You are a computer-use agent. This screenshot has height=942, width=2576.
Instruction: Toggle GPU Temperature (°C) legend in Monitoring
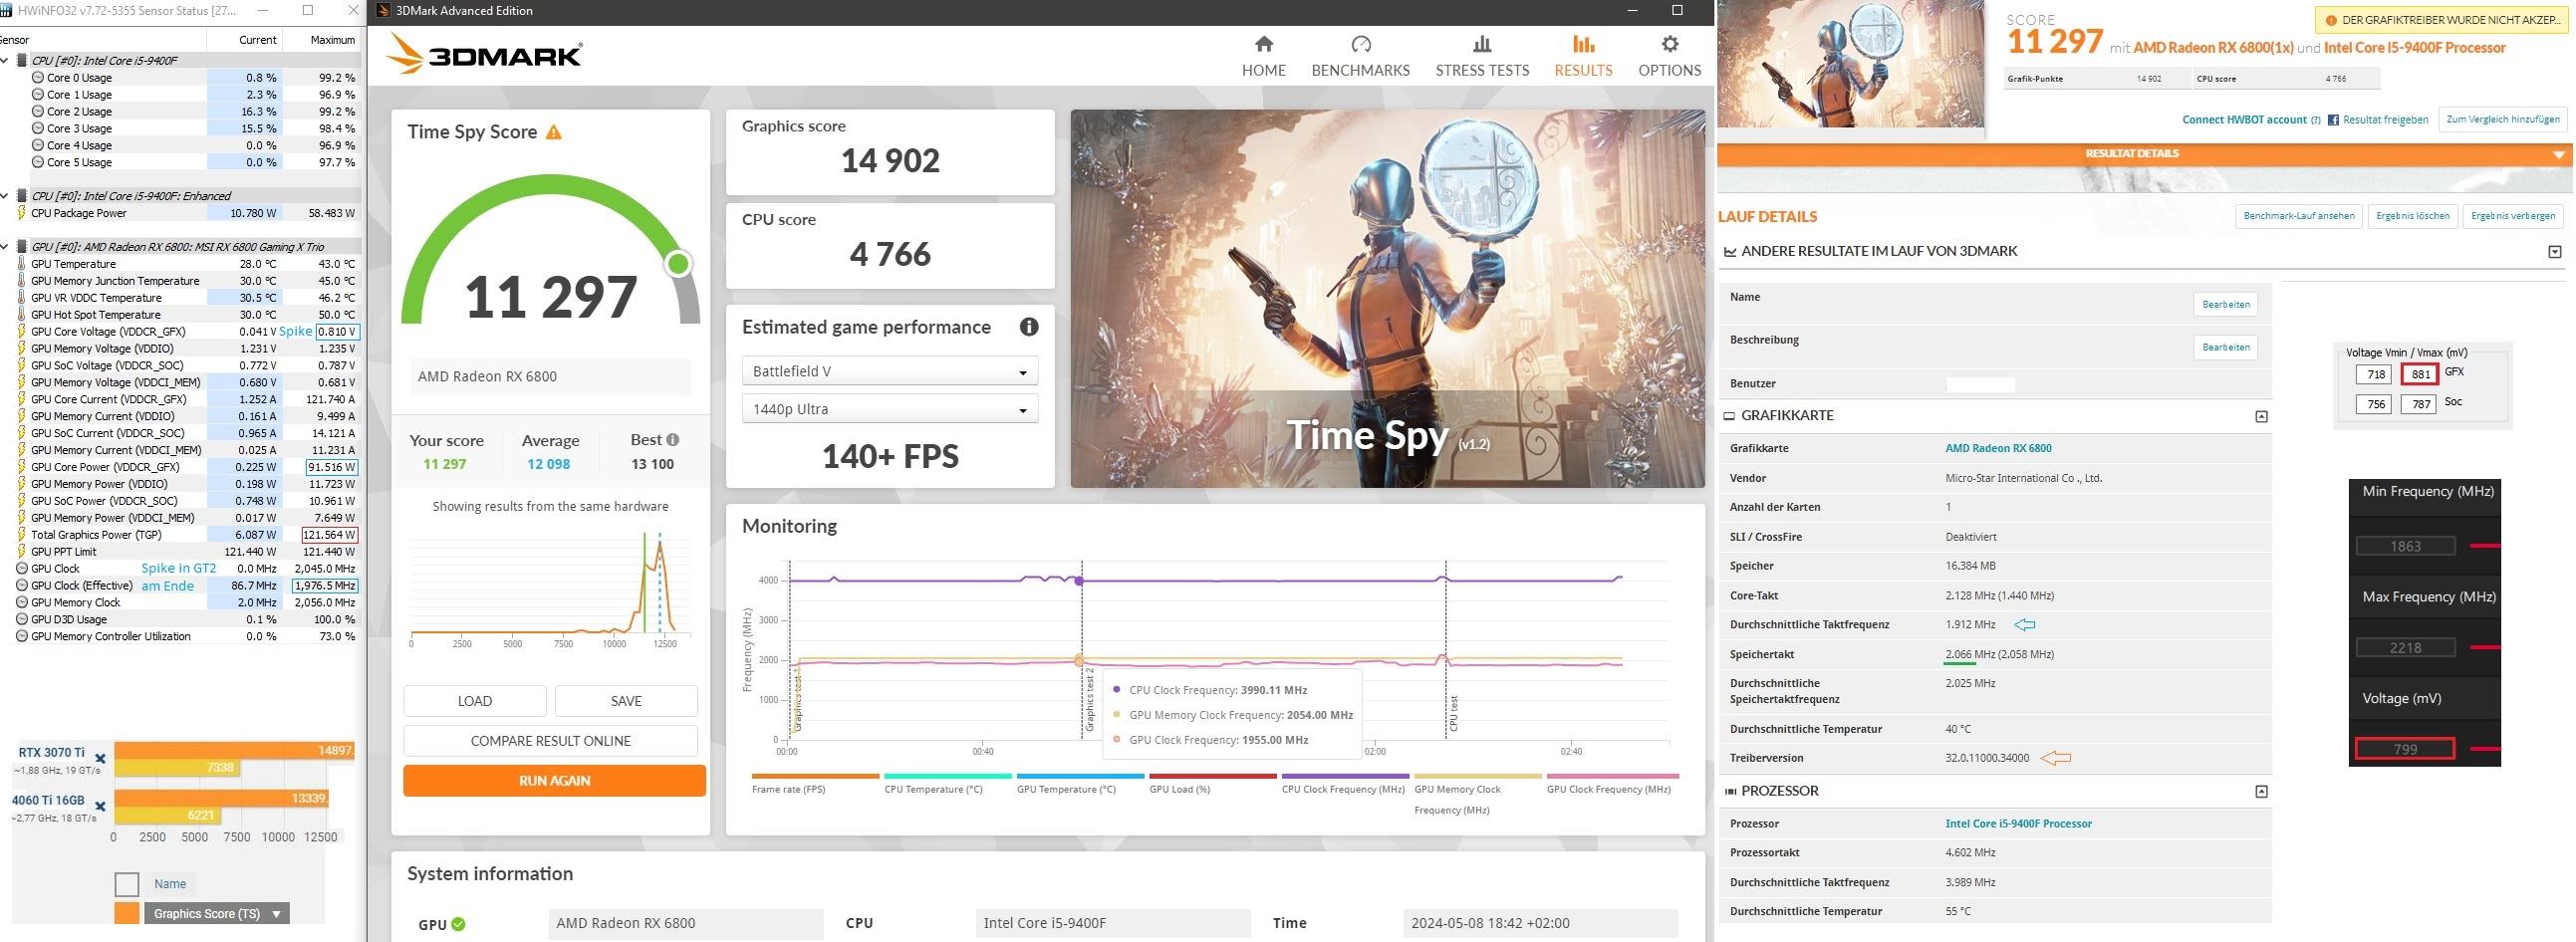click(x=1080, y=783)
